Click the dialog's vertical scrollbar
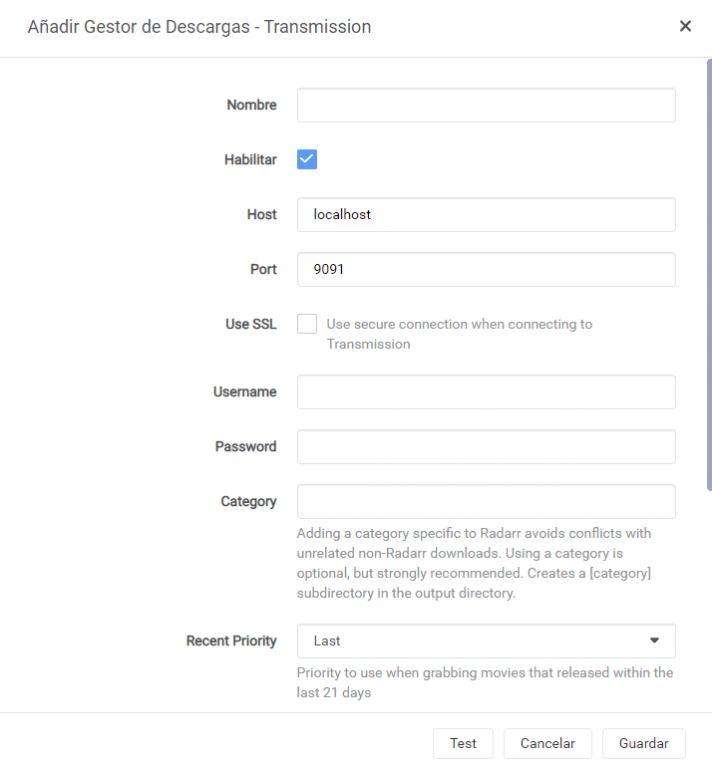The image size is (712, 768). click(x=708, y=270)
